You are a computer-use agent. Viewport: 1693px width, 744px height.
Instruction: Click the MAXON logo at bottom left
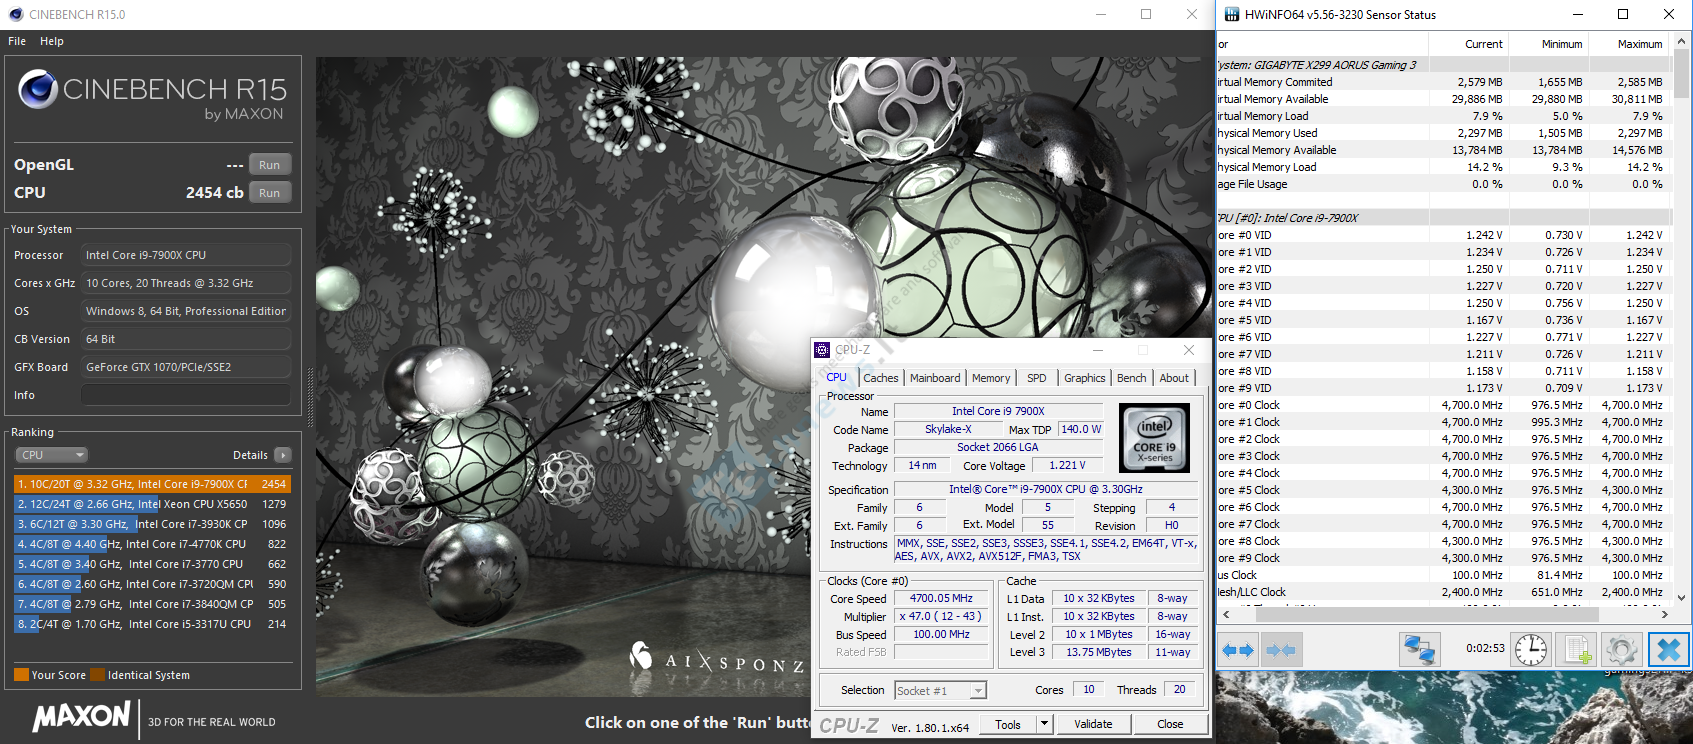pyautogui.click(x=81, y=716)
